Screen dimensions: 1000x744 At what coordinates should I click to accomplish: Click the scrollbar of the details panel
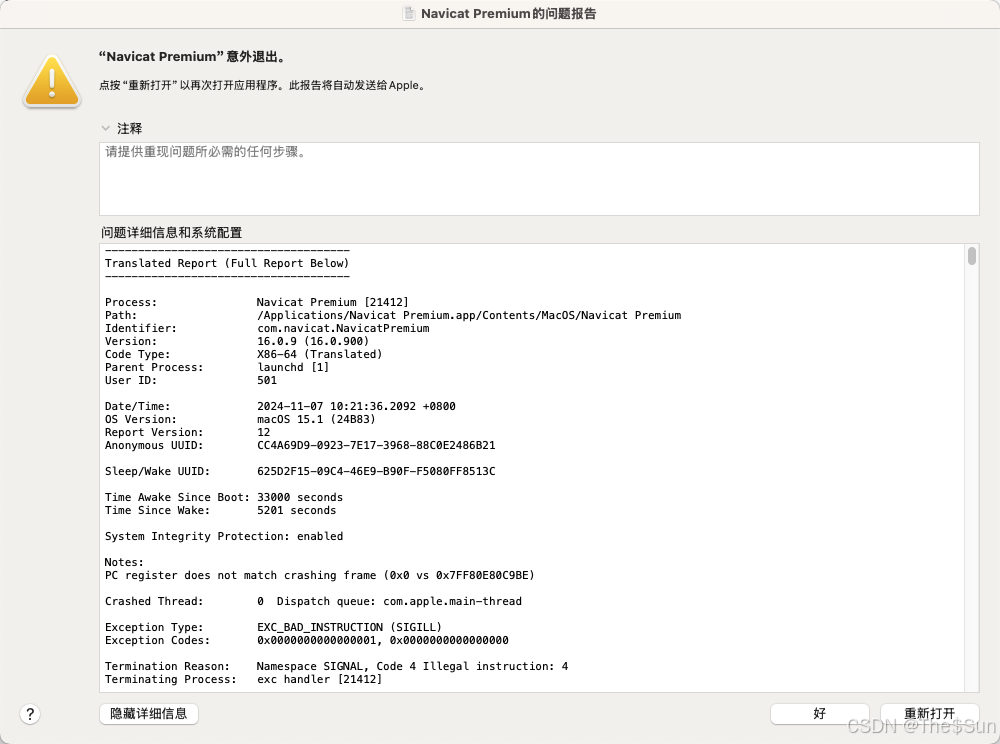pyautogui.click(x=970, y=258)
